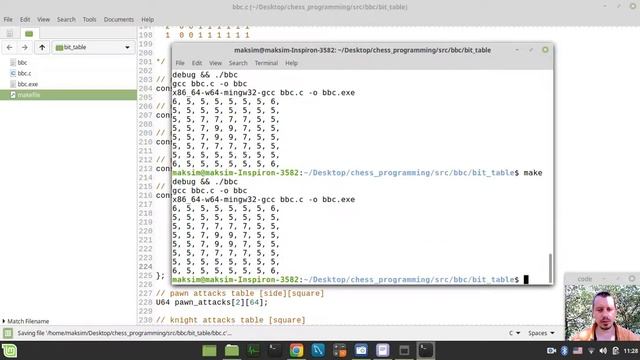Open the terminal window's Edit menu
This screenshot has height=360, width=640.
coord(197,63)
